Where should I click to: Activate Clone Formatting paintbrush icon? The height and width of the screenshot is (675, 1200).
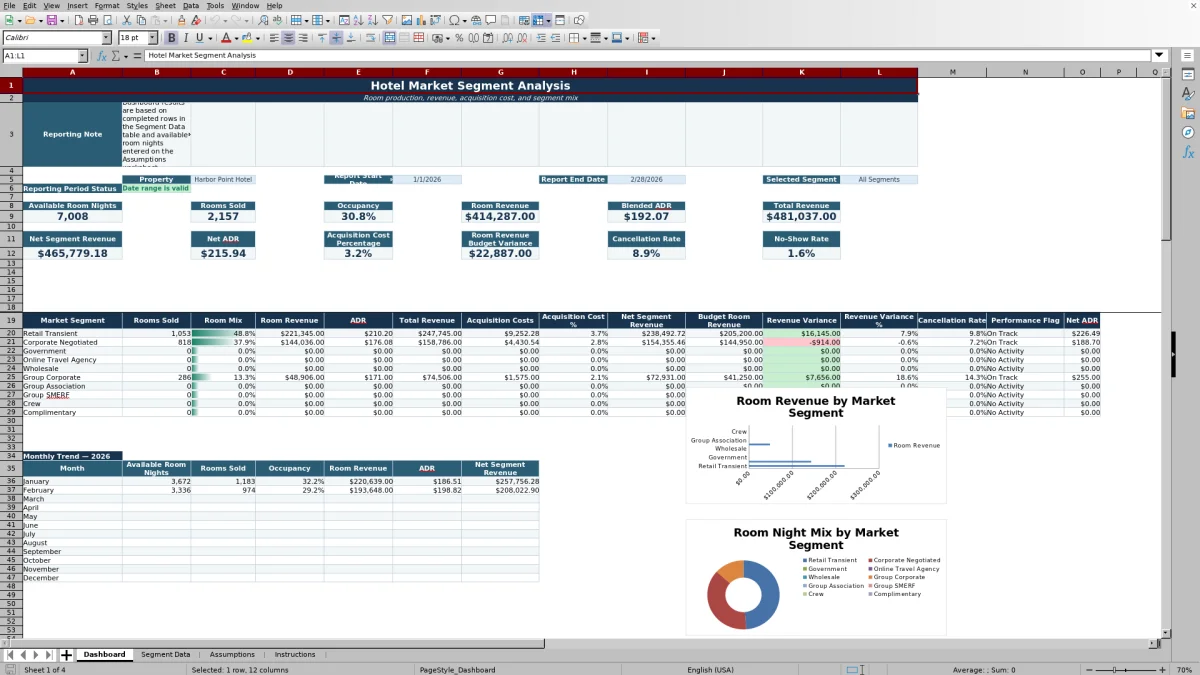click(x=181, y=20)
